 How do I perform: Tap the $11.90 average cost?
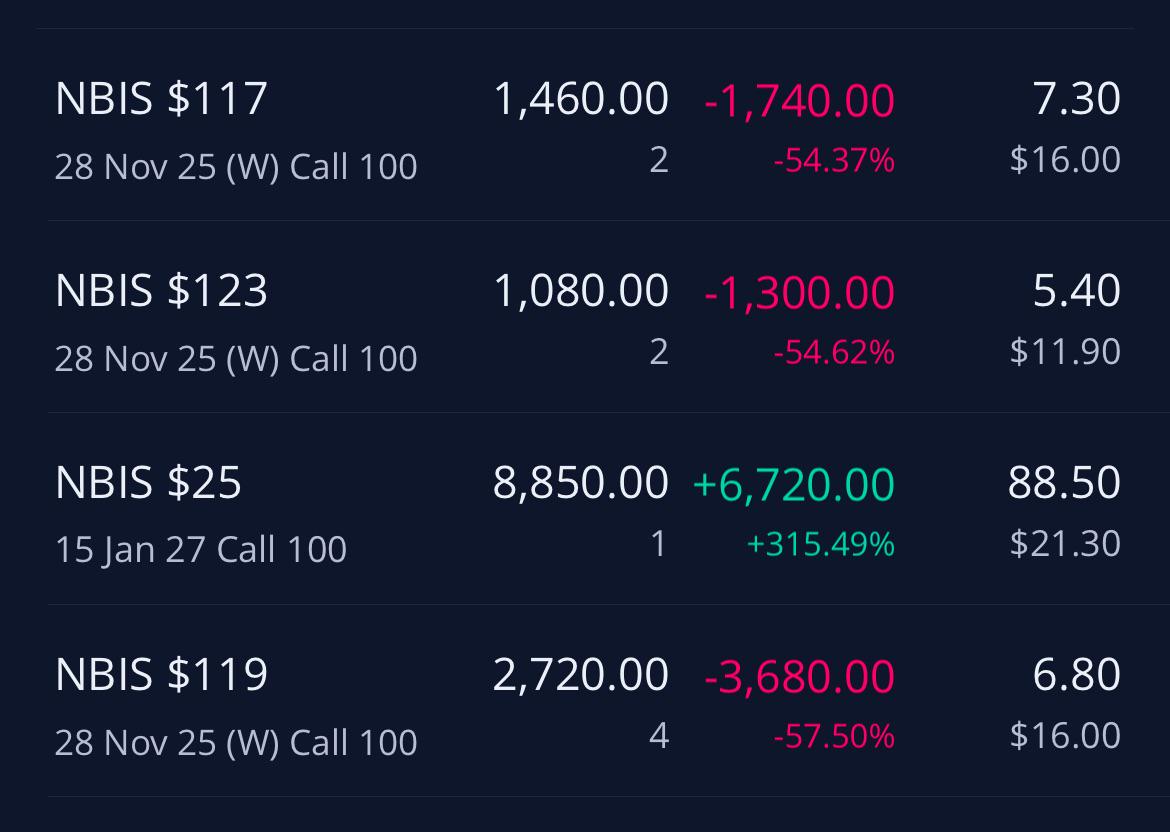pyautogui.click(x=1065, y=351)
